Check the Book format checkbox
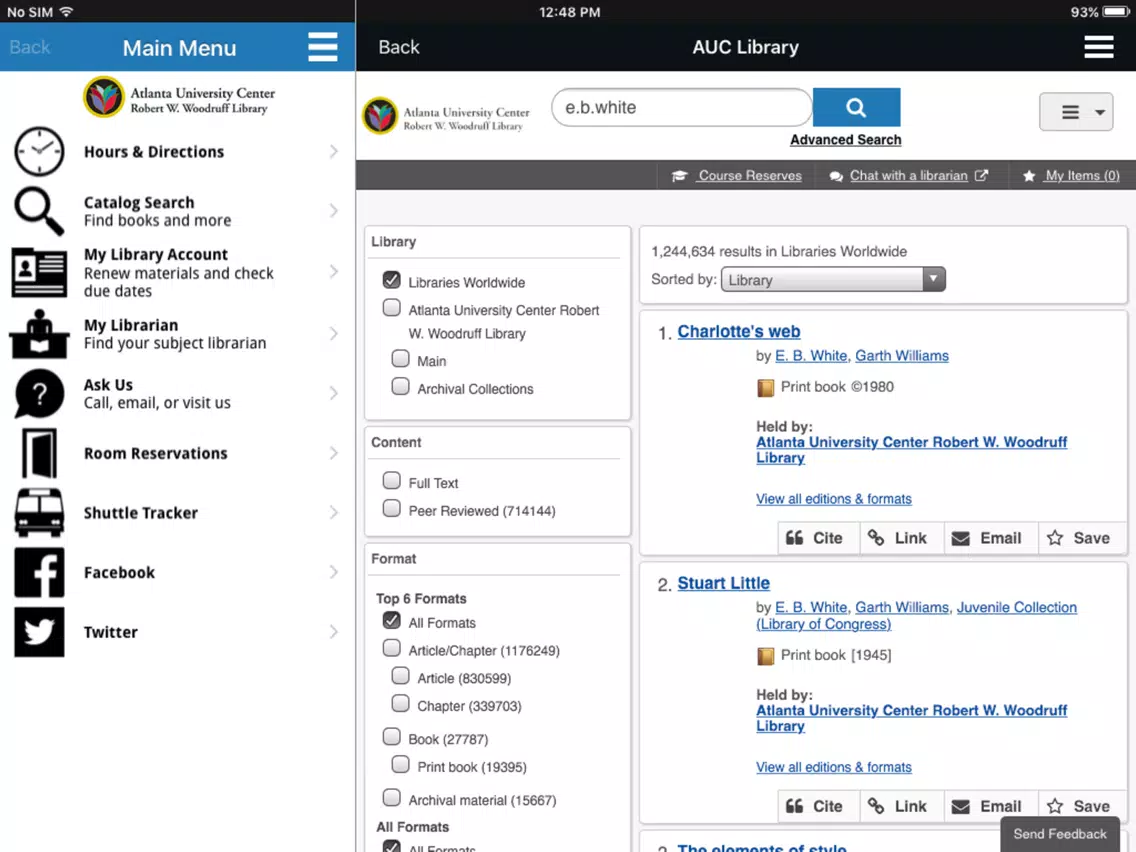Viewport: 1136px width, 852px height. coord(391,737)
